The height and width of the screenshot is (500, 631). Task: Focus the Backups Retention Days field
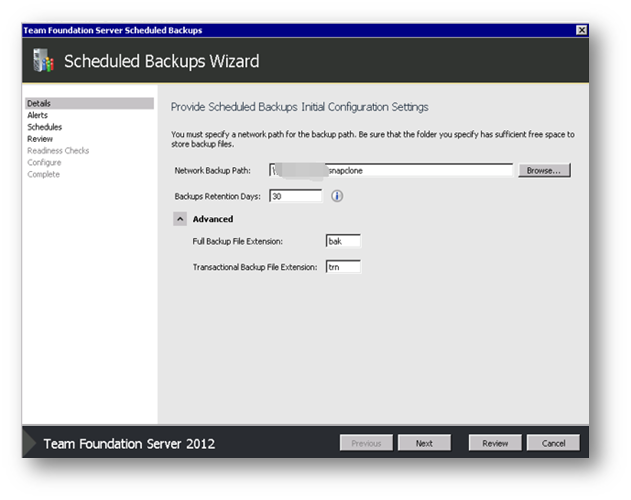pos(295,196)
